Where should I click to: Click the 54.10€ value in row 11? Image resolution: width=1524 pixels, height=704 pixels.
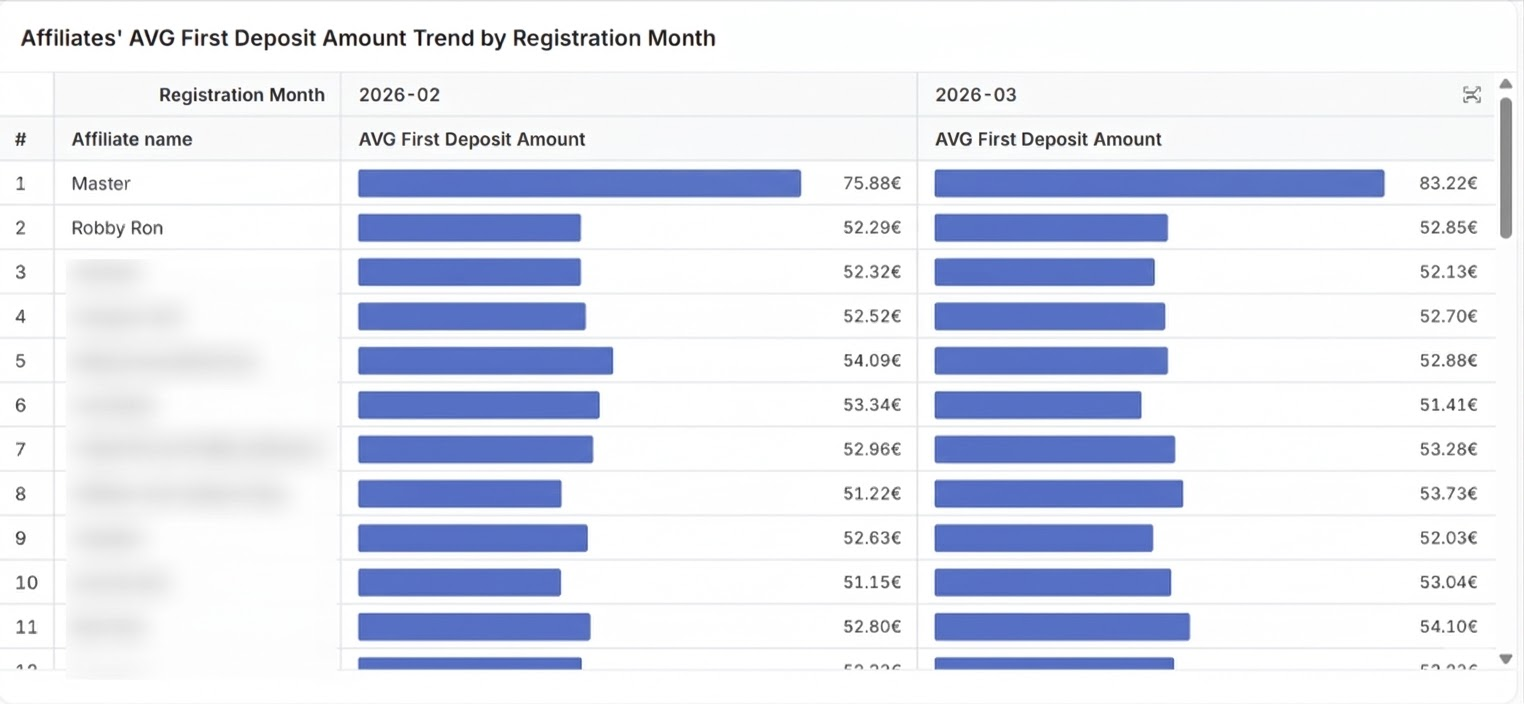[1448, 626]
